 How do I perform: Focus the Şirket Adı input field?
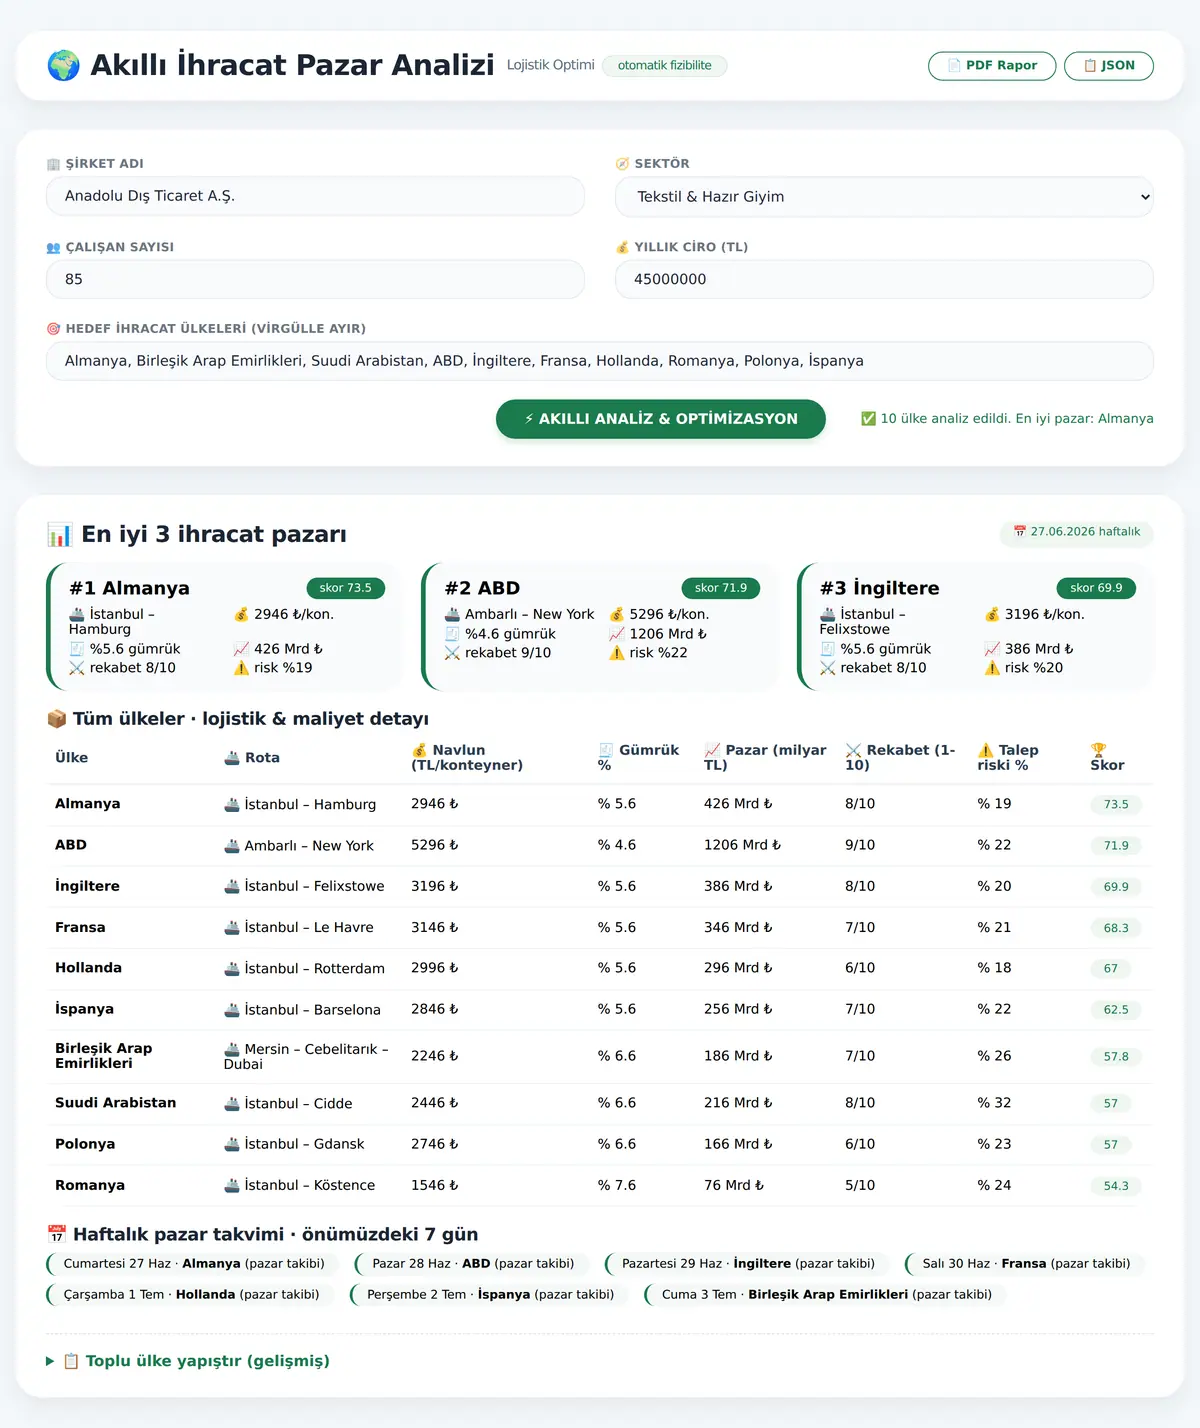[315, 196]
